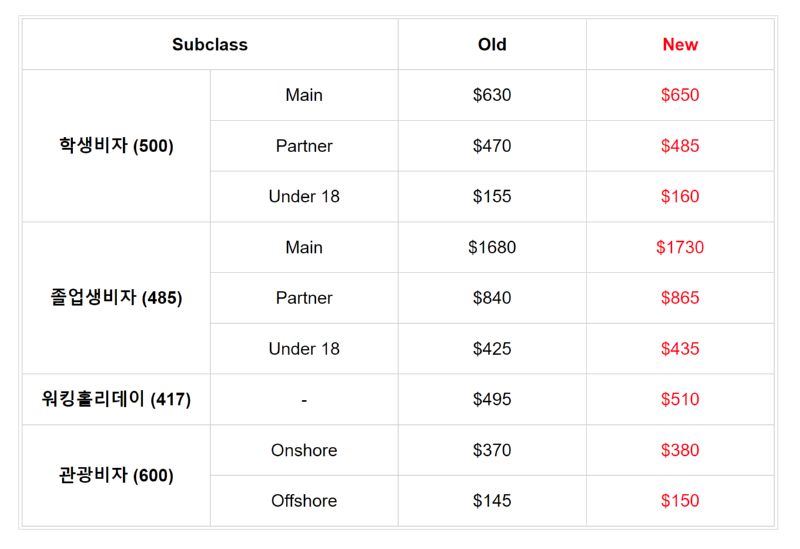Viewport: 800px width, 549px height.
Task: Click the $650 new student Main fee
Action: [x=680, y=95]
